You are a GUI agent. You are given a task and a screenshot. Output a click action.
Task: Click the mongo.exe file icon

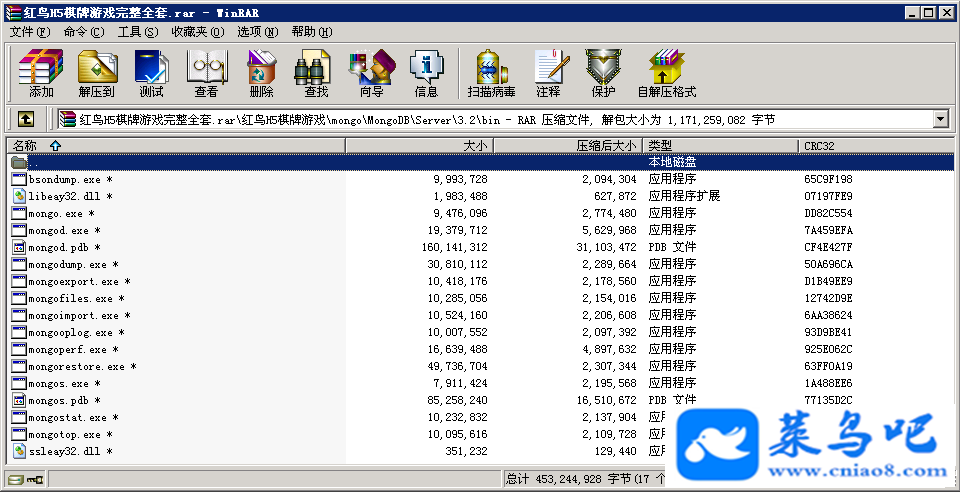pyautogui.click(x=19, y=214)
